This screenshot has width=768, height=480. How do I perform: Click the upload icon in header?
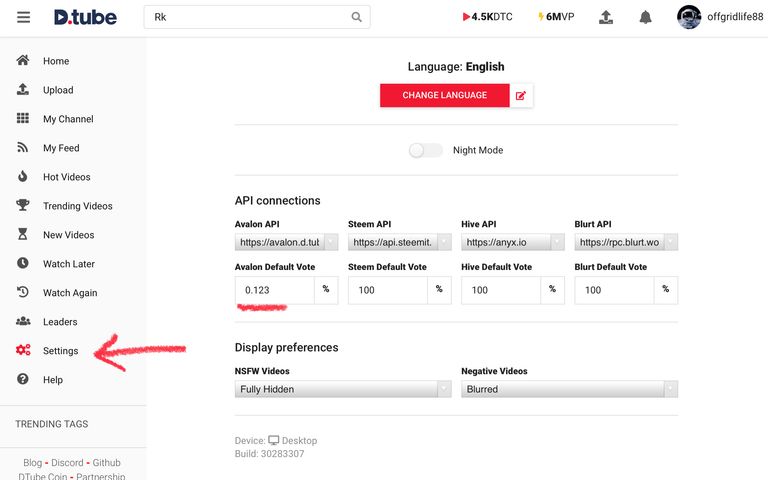[x=606, y=17]
